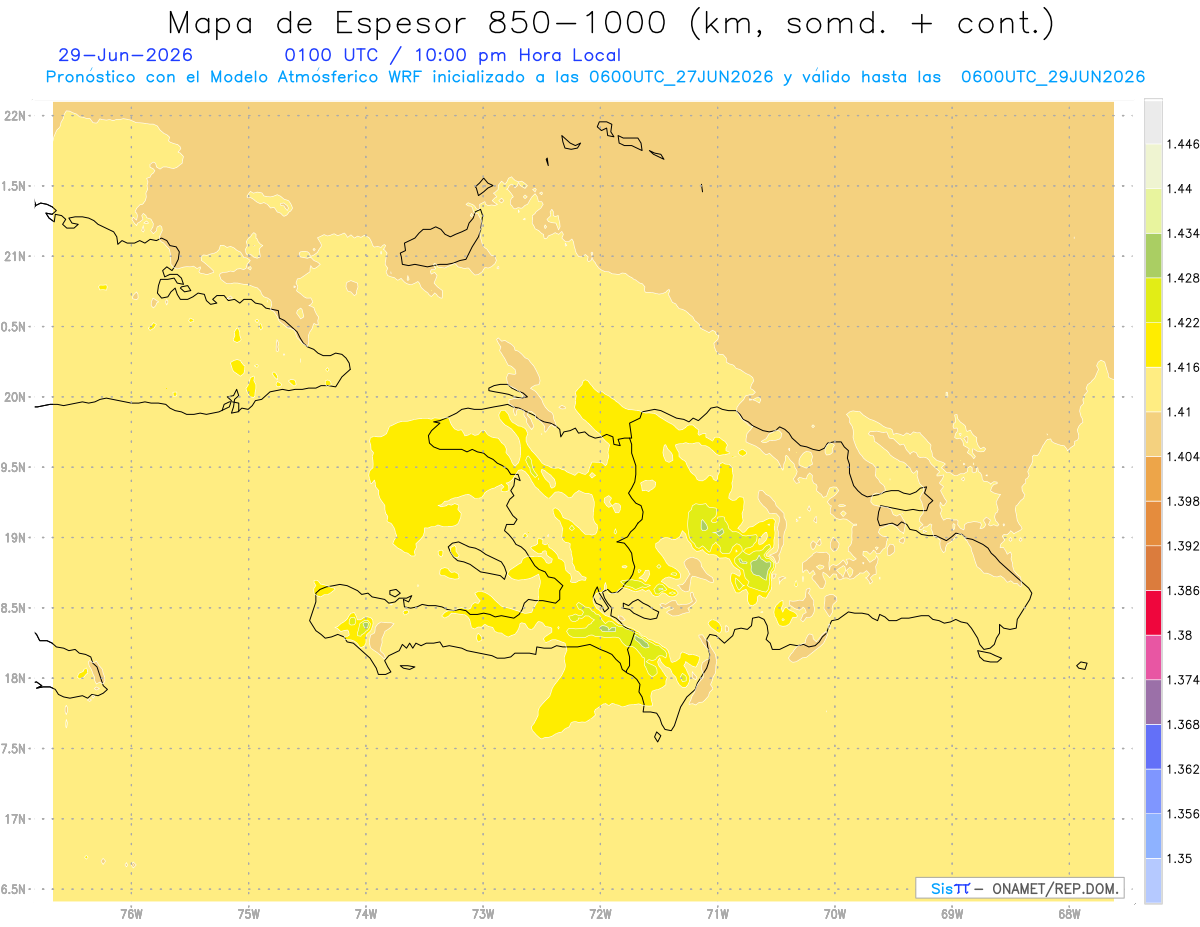The width and height of the screenshot is (1200, 927).
Task: Click the tan legend swatch between 1.404 and 1.41
Action: [1153, 434]
